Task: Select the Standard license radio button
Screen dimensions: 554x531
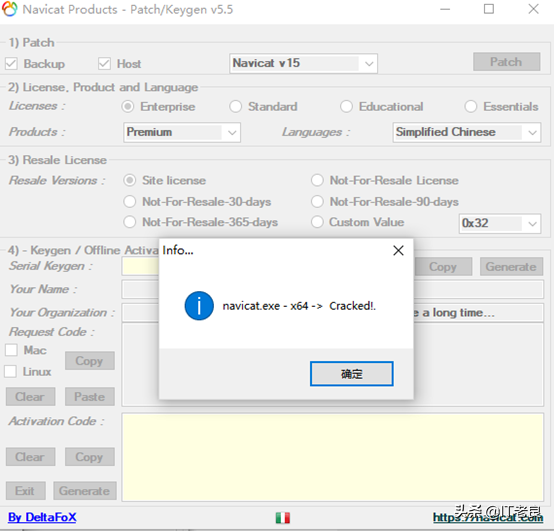Action: pos(236,106)
